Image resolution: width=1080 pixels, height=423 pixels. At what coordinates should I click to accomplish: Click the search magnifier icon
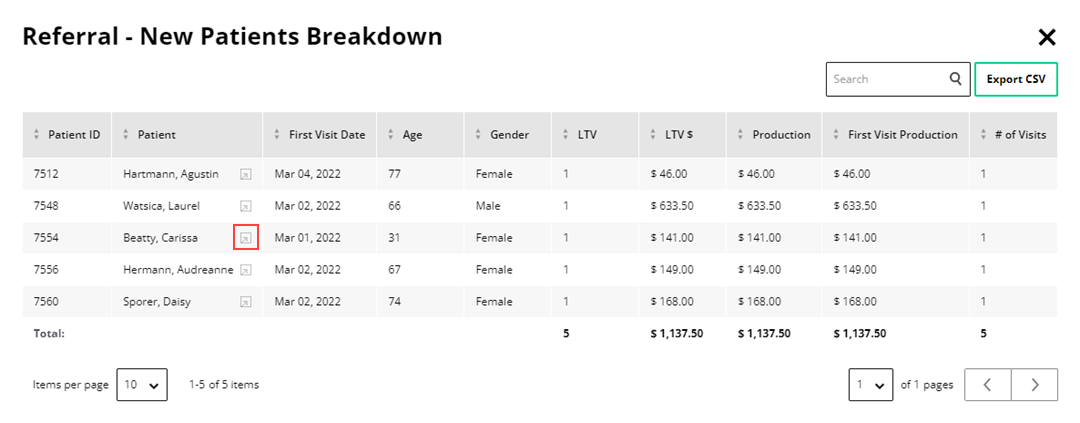(x=956, y=79)
